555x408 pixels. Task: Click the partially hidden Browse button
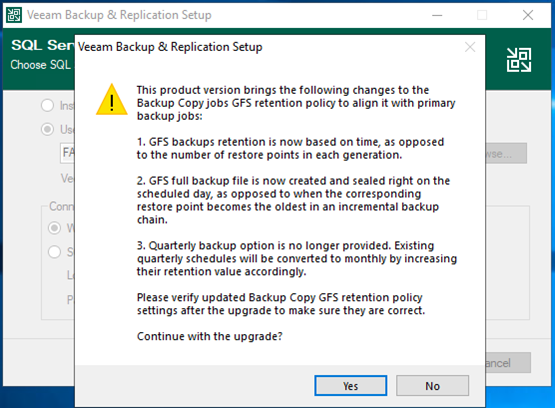(506, 153)
